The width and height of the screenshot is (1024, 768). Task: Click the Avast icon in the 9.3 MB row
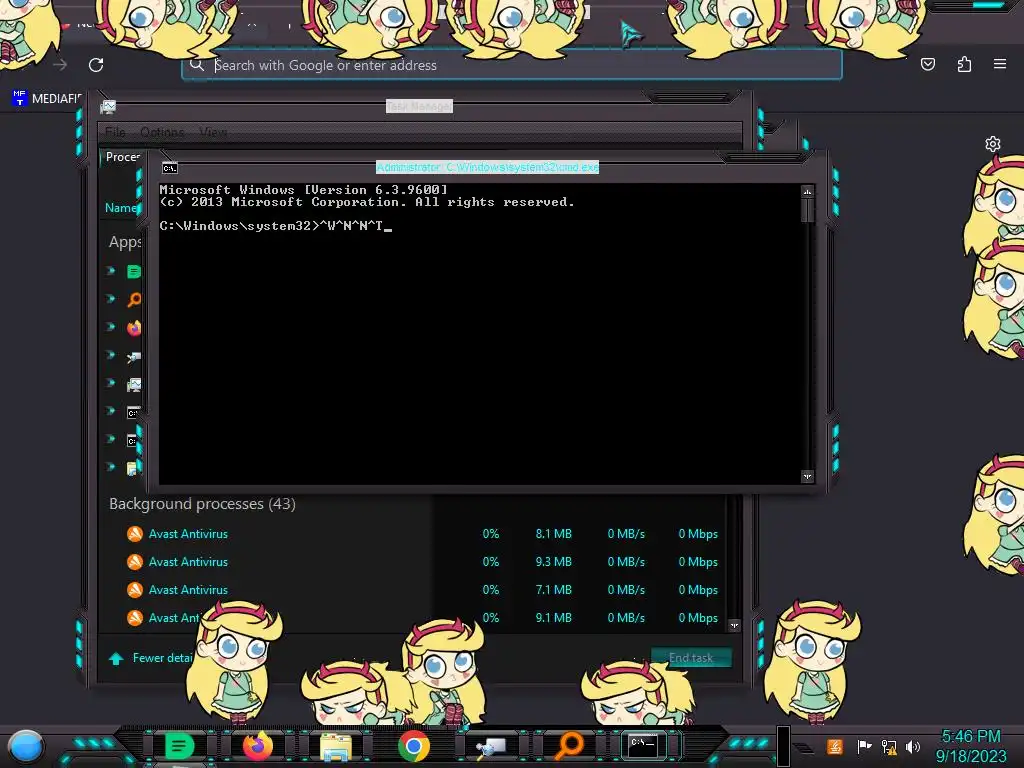135,562
